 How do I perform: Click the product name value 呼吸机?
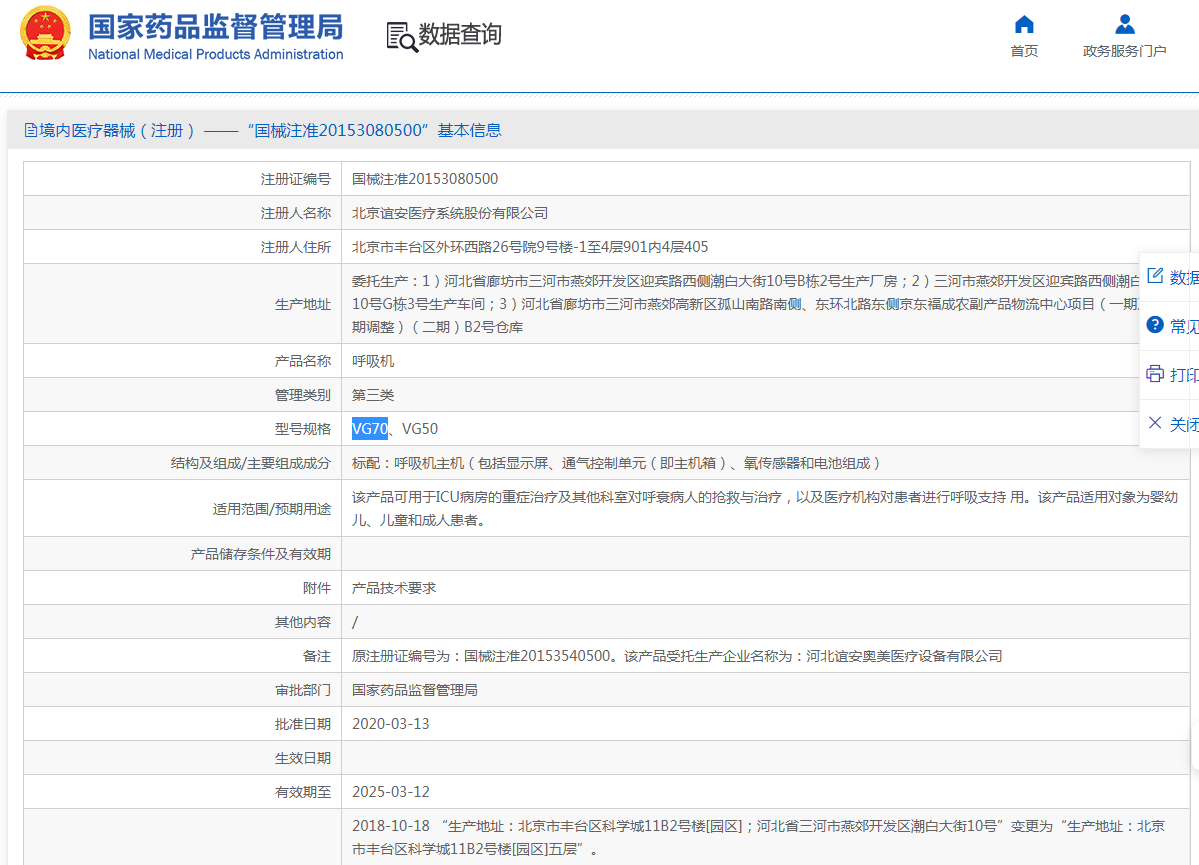point(373,361)
